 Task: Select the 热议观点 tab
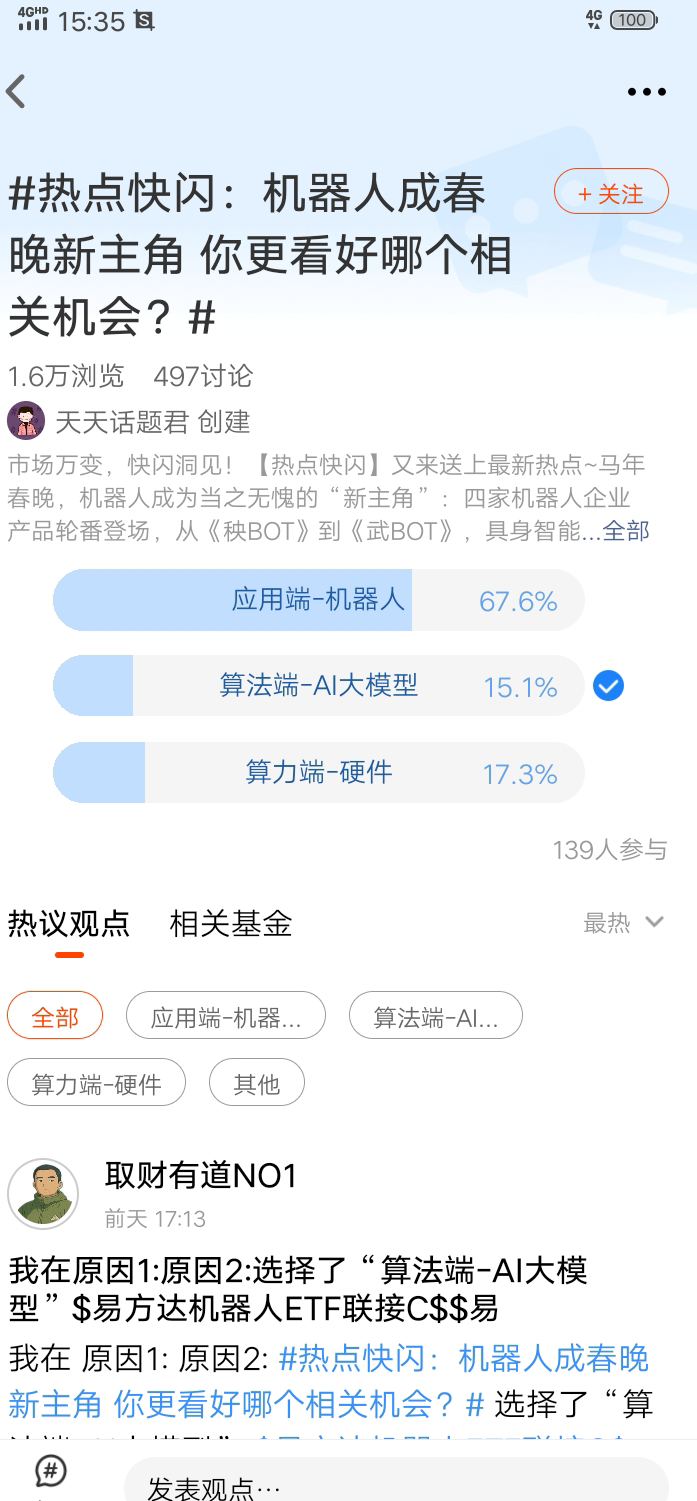pos(69,923)
